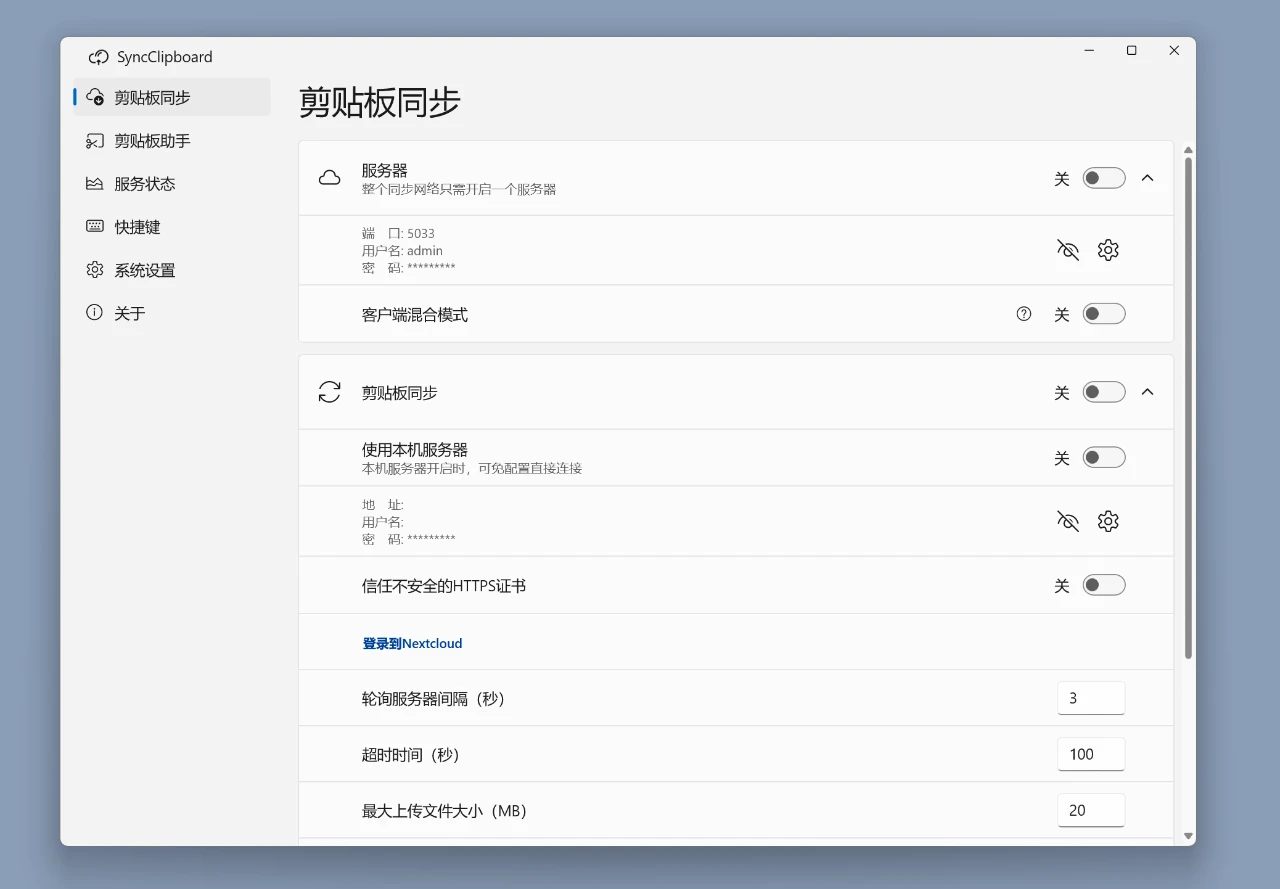
Task: Maximize the SyncClipboard window
Action: coord(1131,50)
